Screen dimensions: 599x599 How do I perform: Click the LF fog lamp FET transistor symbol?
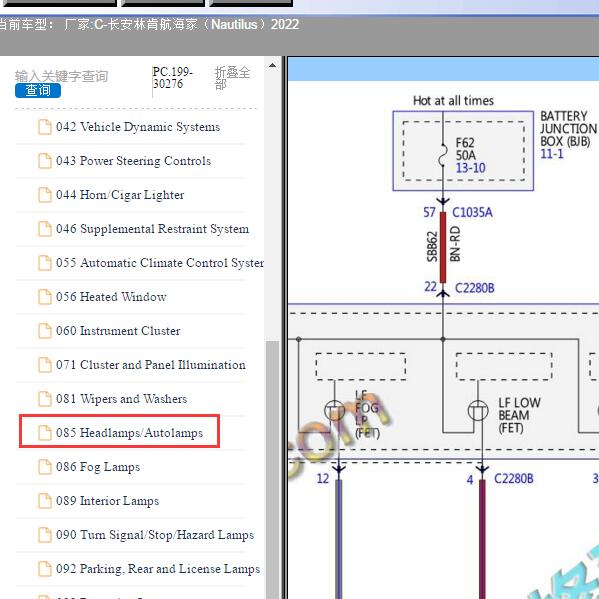(x=334, y=411)
